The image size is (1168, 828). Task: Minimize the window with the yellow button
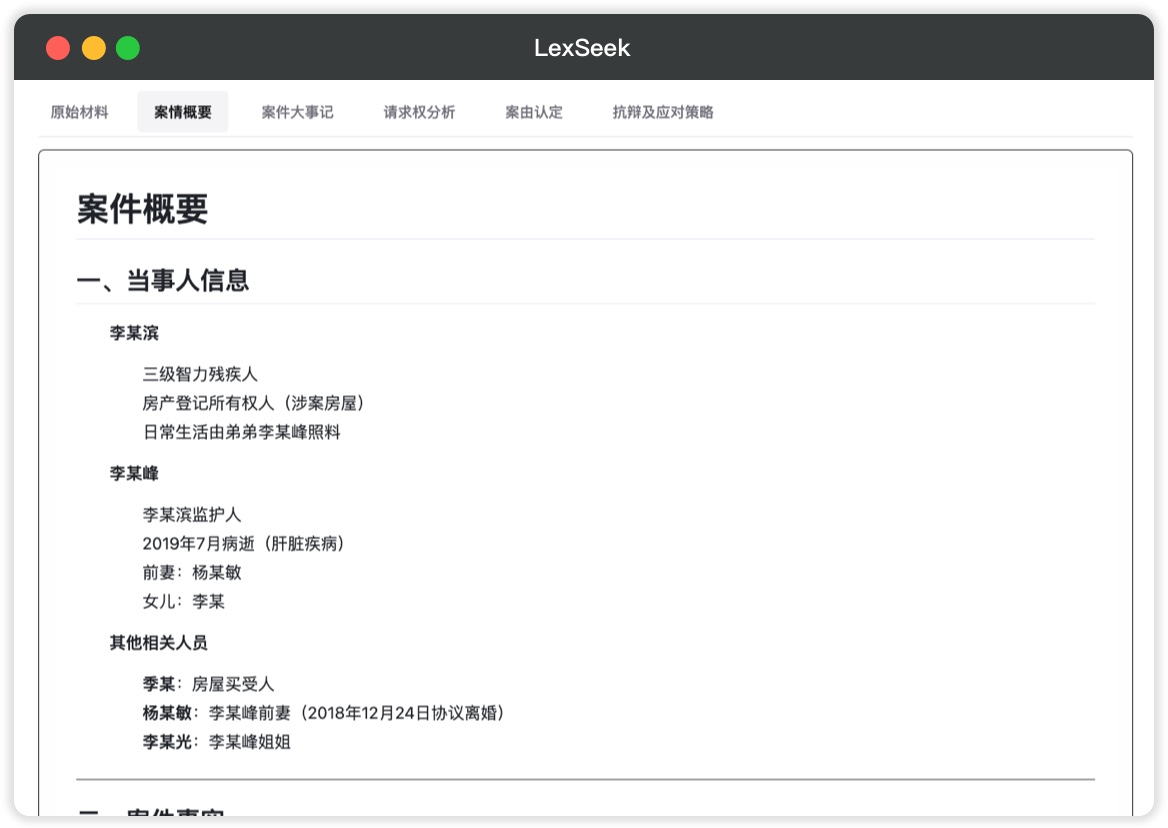click(93, 48)
